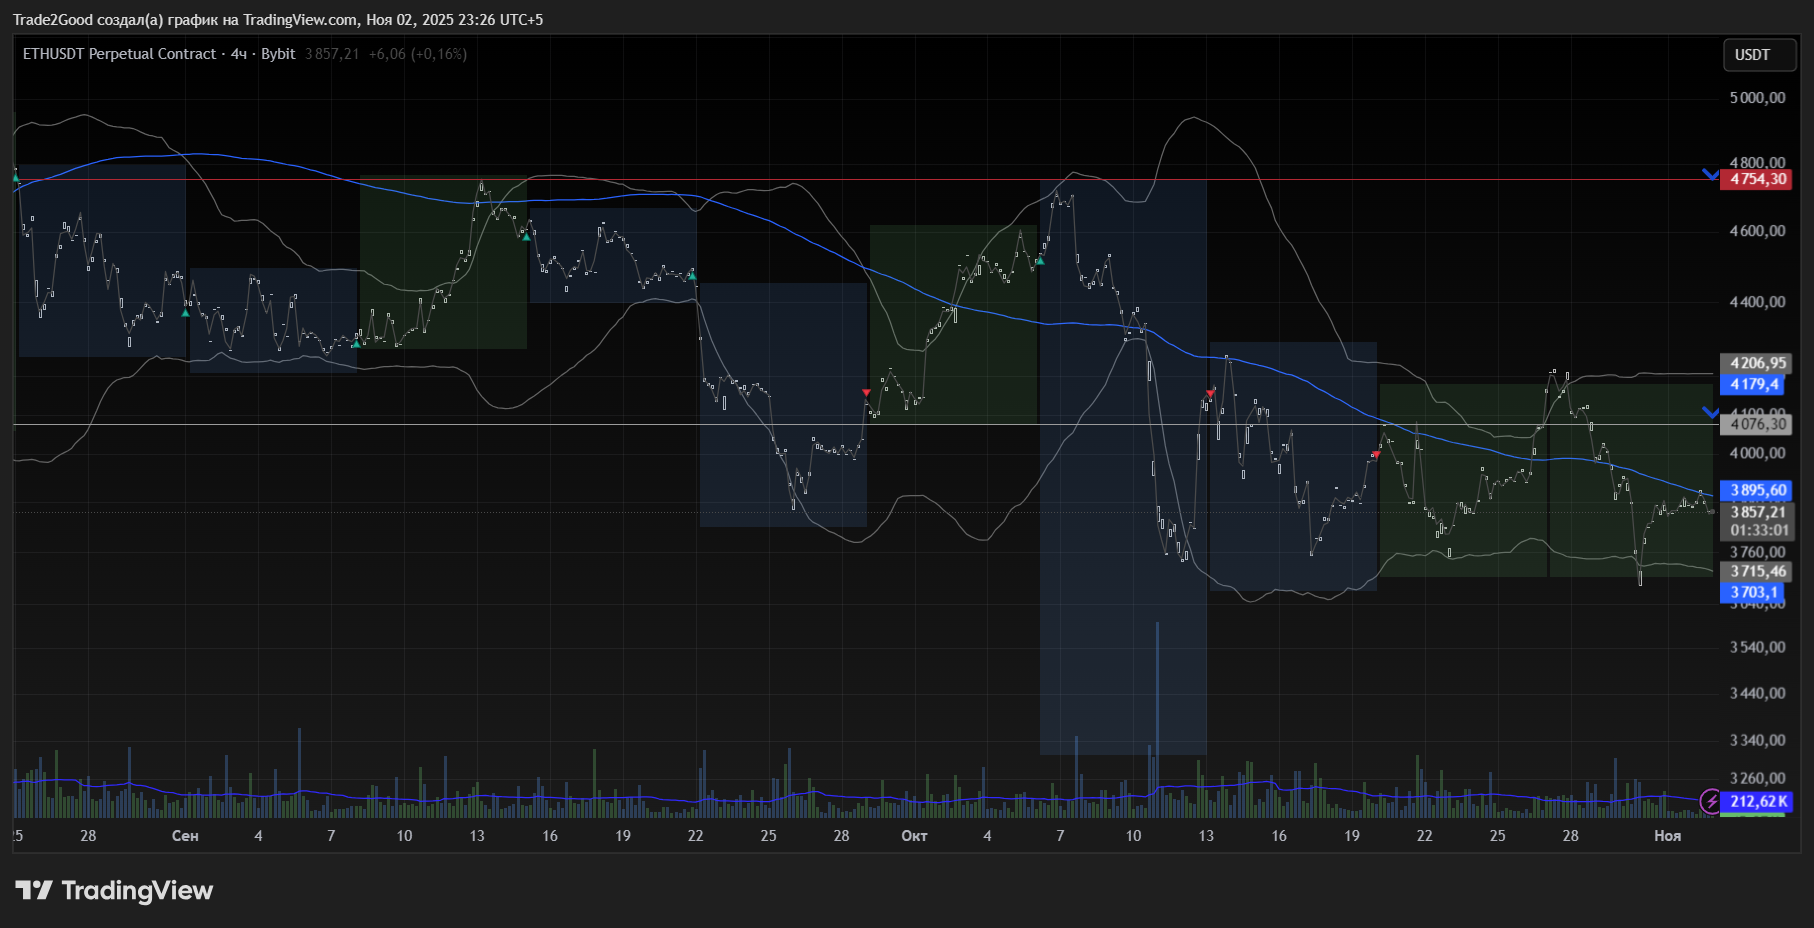Select the red 4754,30 price label

coord(1758,179)
